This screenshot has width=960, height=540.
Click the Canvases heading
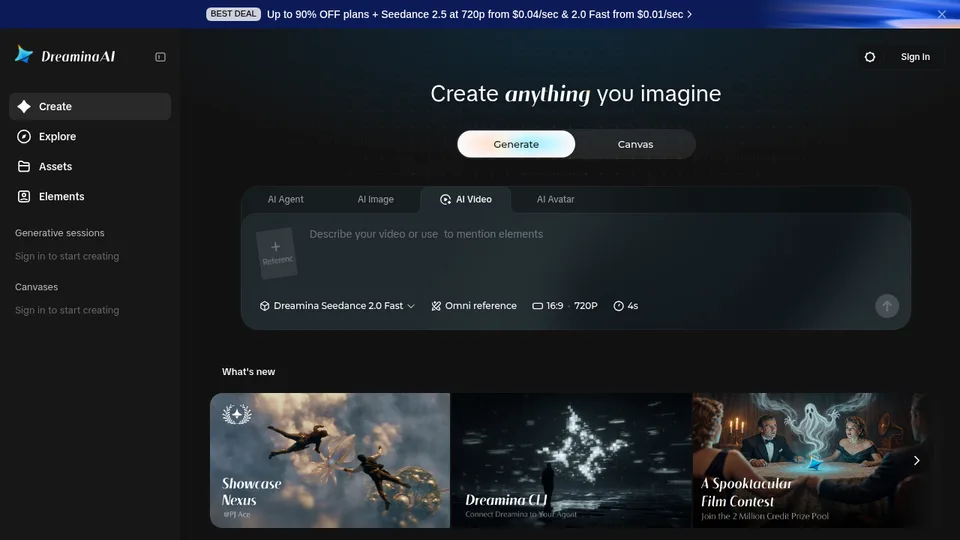(x=37, y=287)
